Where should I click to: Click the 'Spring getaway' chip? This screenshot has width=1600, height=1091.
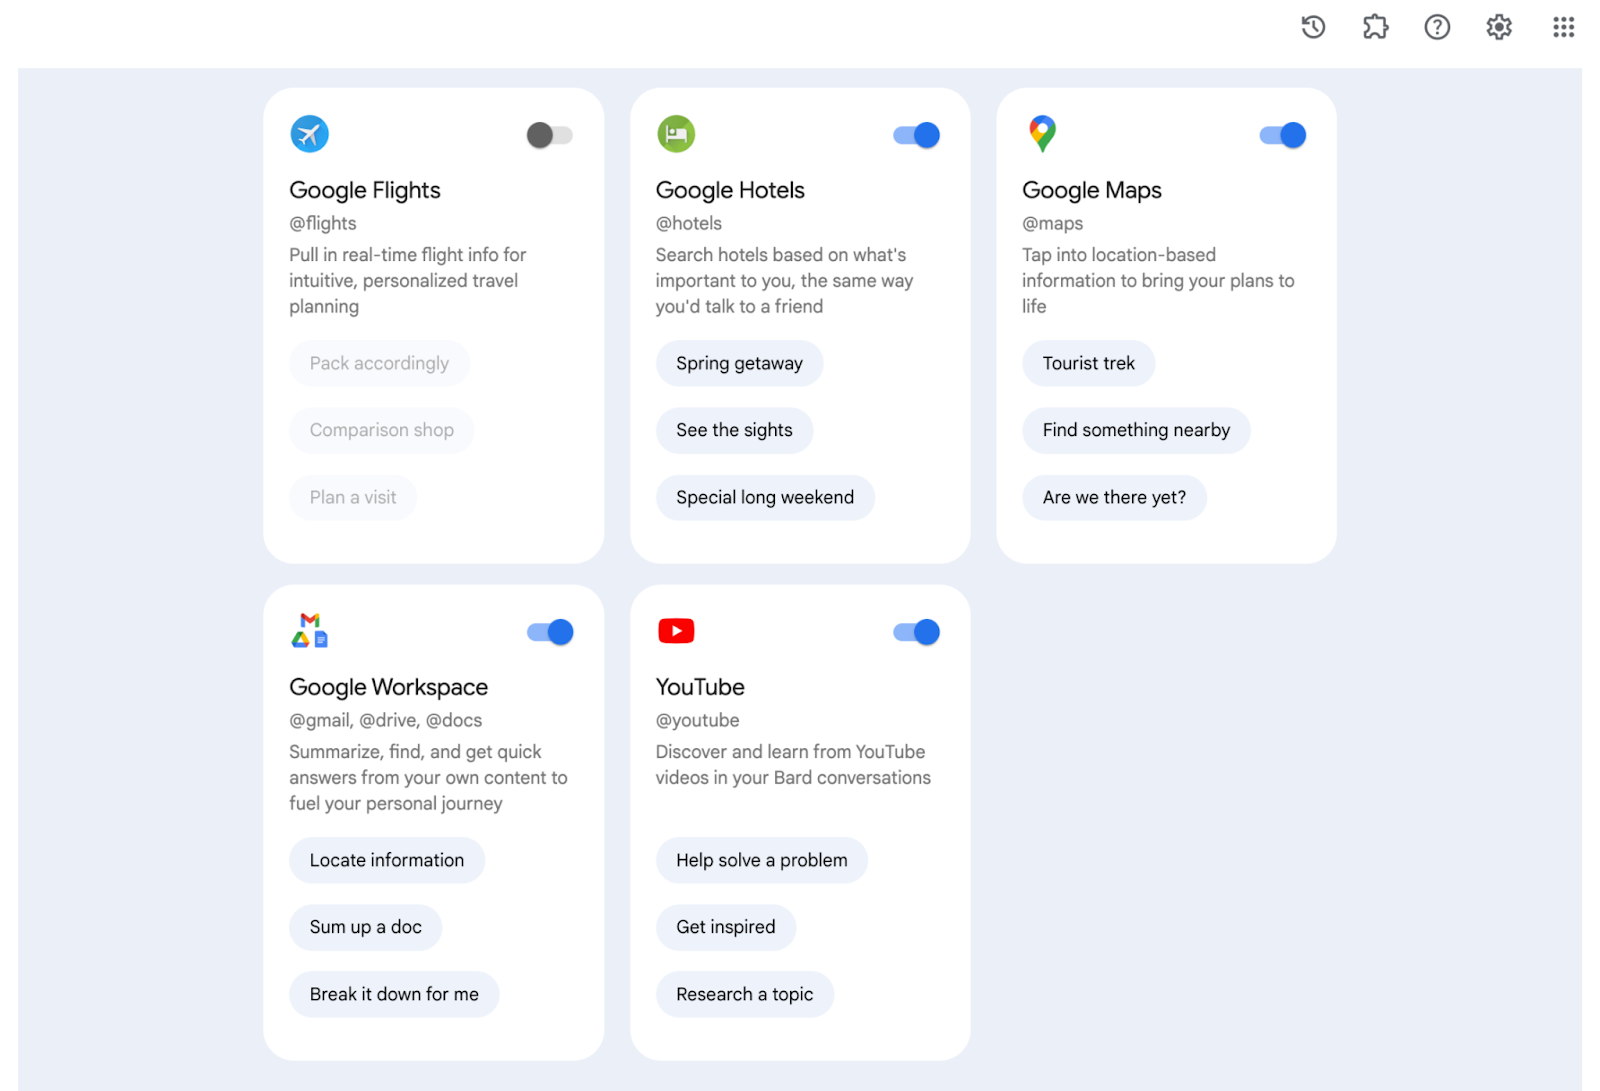(x=739, y=363)
